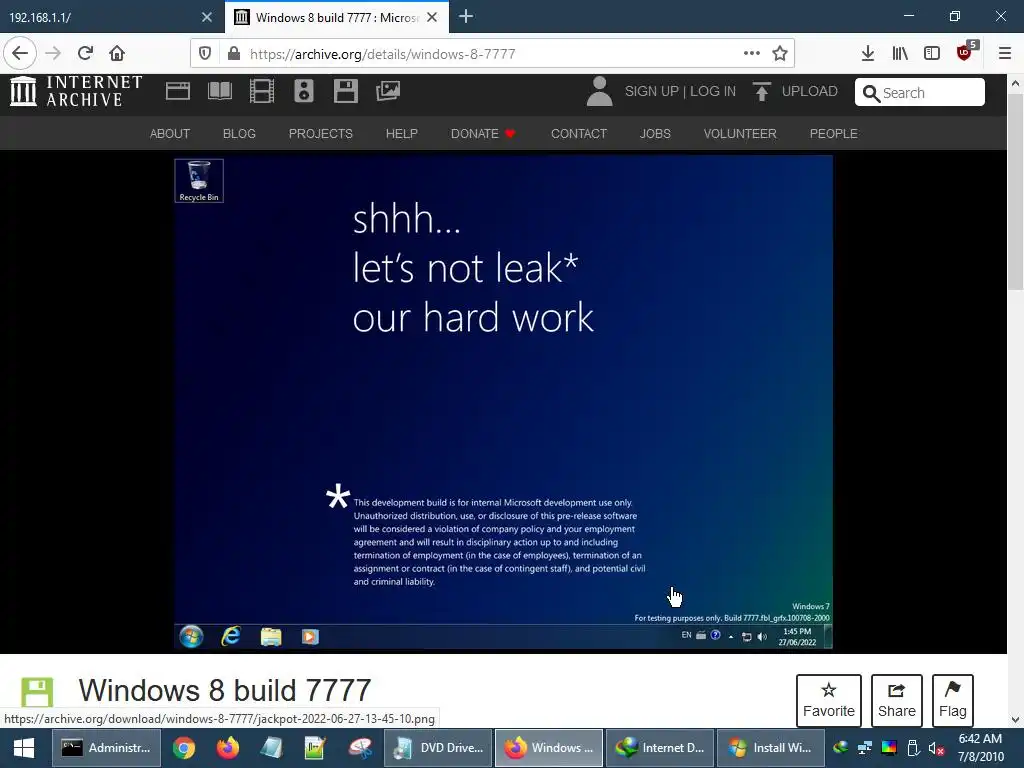This screenshot has width=1024, height=768.
Task: Open the CONTACT menu item
Action: point(579,133)
